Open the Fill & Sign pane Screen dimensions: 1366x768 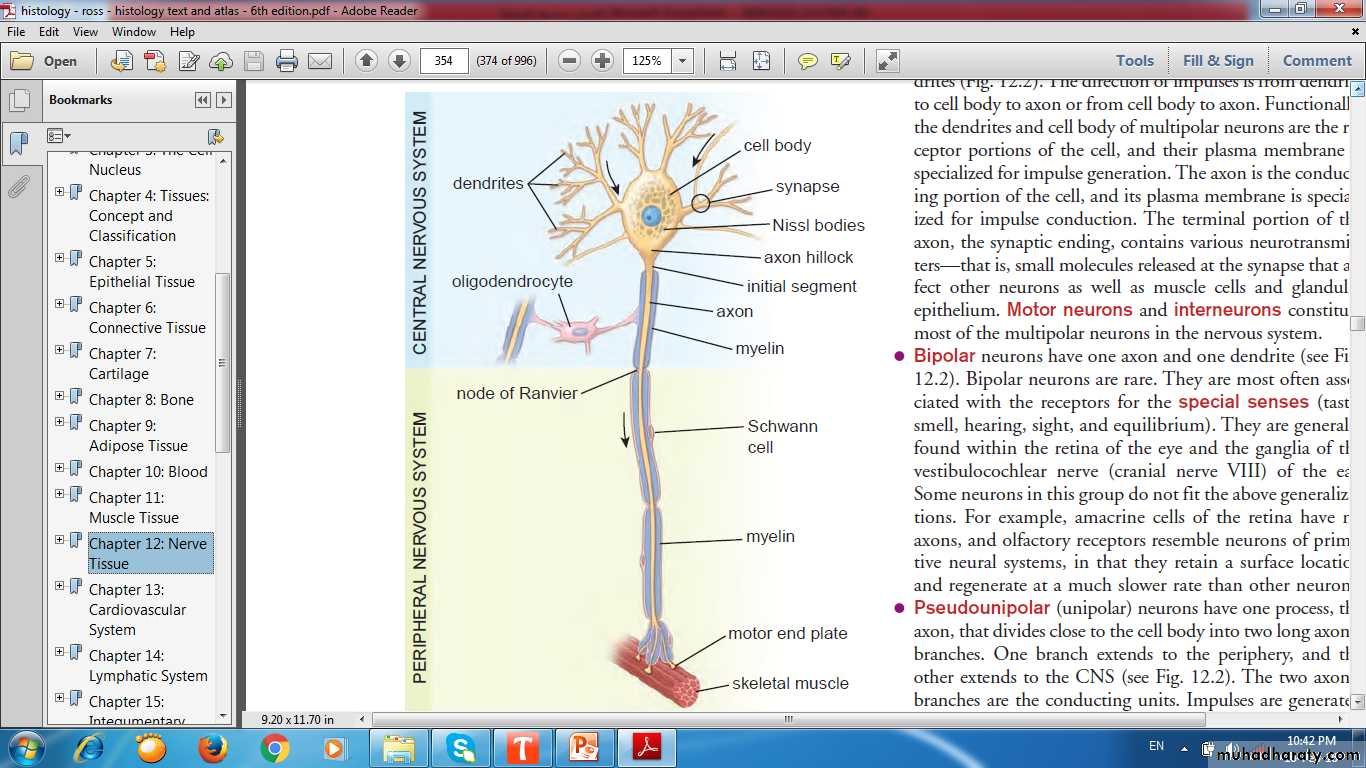[x=1218, y=61]
